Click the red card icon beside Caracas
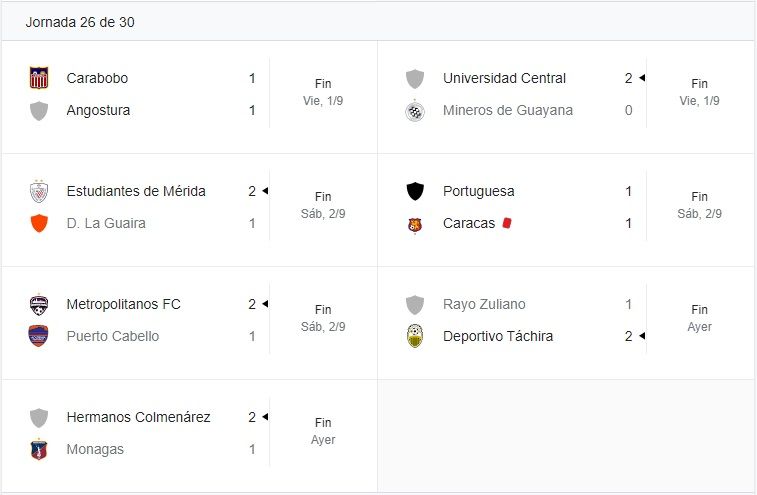757x495 pixels. pyautogui.click(x=506, y=223)
